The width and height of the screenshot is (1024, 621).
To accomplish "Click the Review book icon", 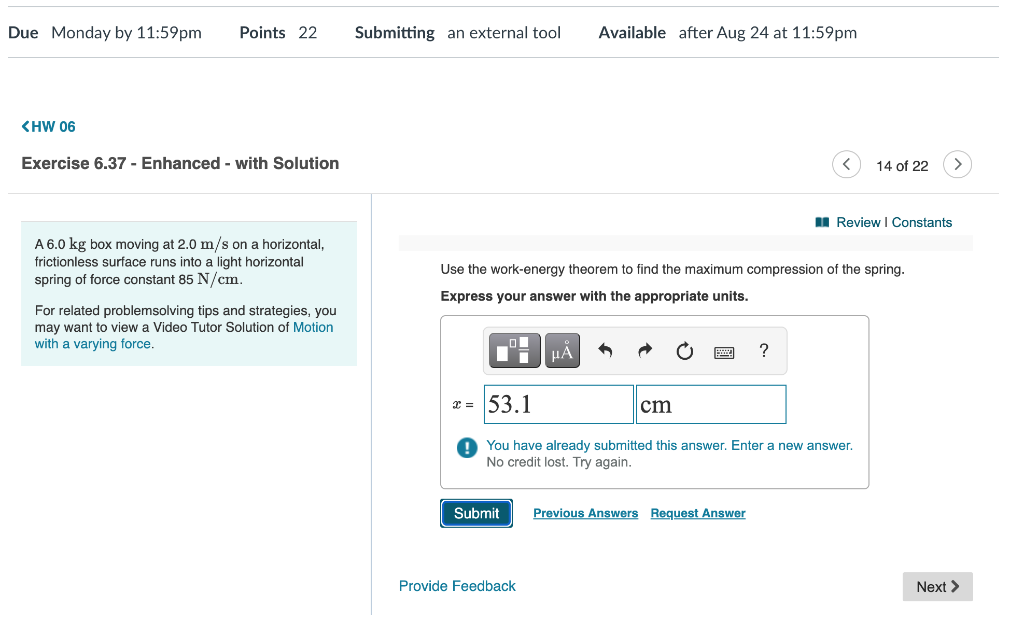I will 822,222.
